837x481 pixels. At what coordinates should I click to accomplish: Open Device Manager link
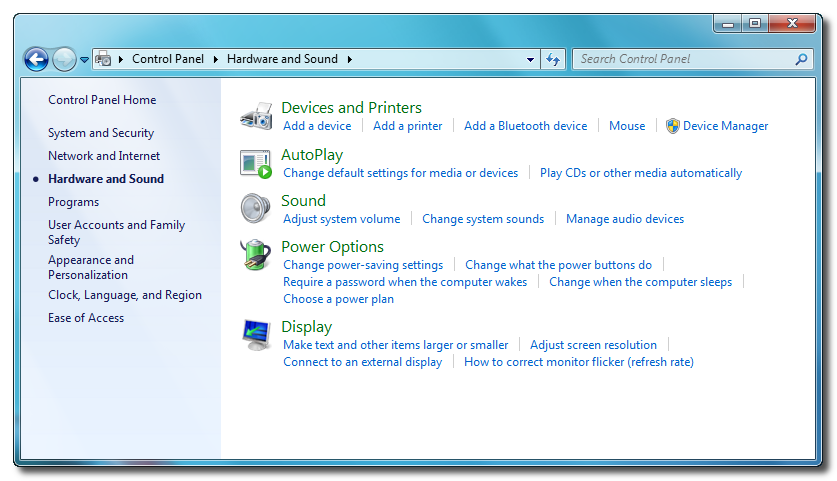click(725, 126)
